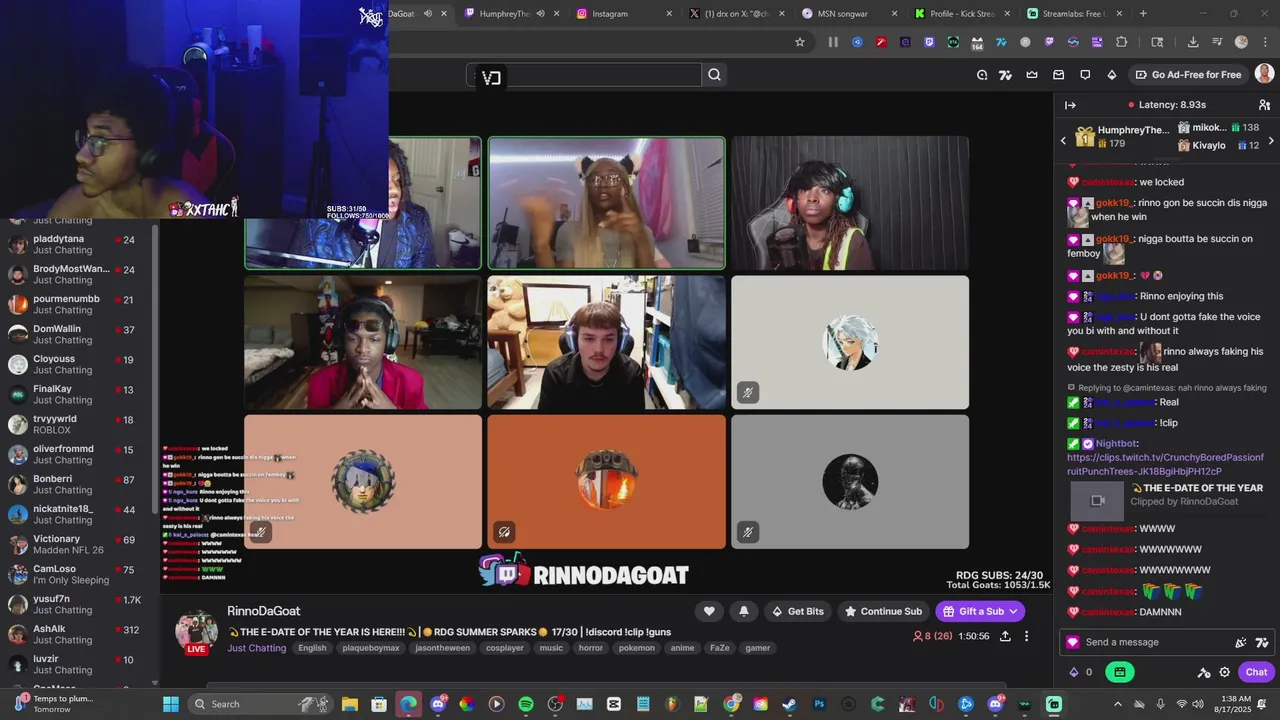
Task: Open a new browser tab
Action: tap(1143, 13)
